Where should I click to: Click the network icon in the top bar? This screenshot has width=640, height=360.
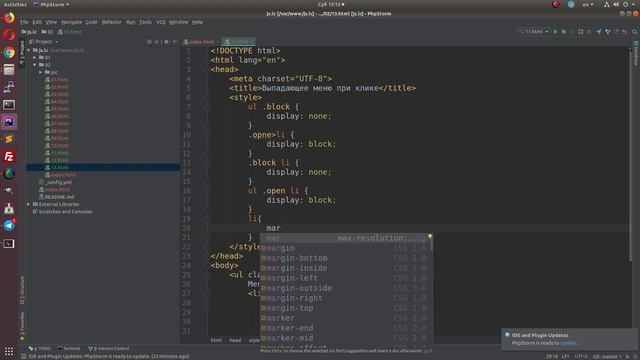click(607, 4)
